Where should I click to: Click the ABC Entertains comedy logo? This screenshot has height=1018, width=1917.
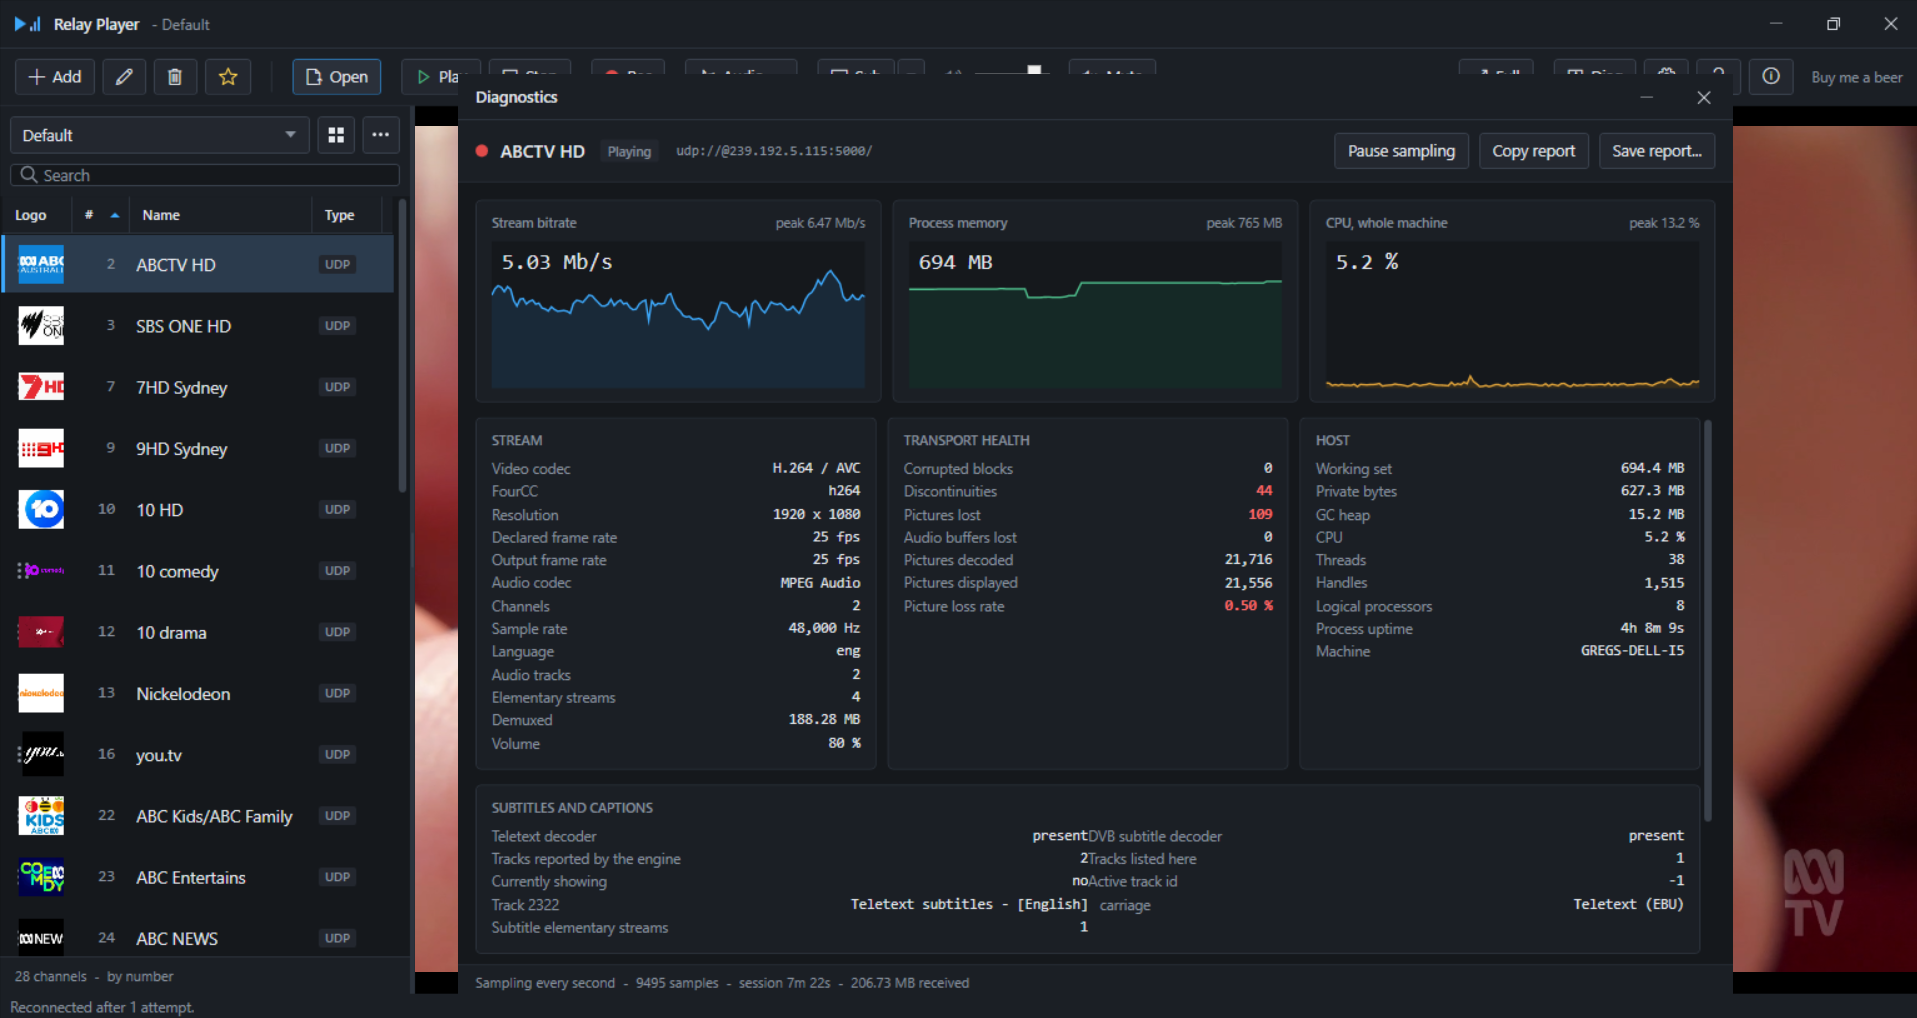[x=41, y=877]
